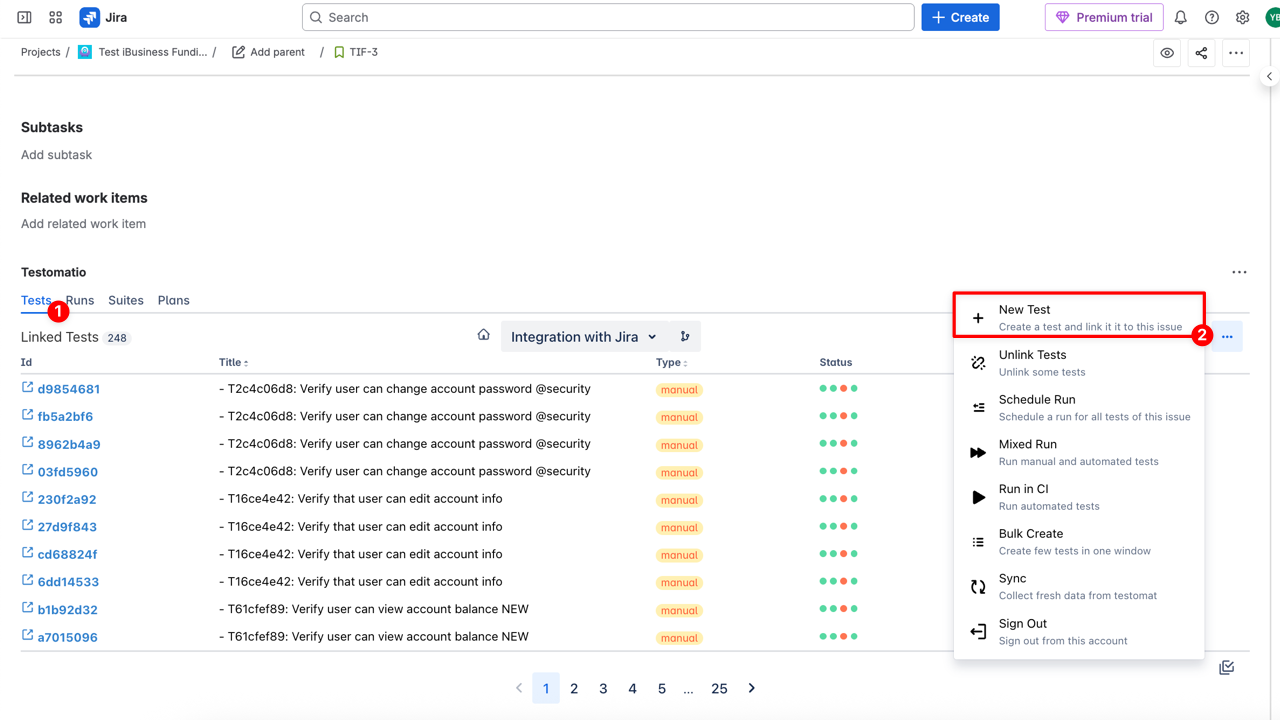Select New Test from the menu
1280x720 pixels.
(1078, 317)
